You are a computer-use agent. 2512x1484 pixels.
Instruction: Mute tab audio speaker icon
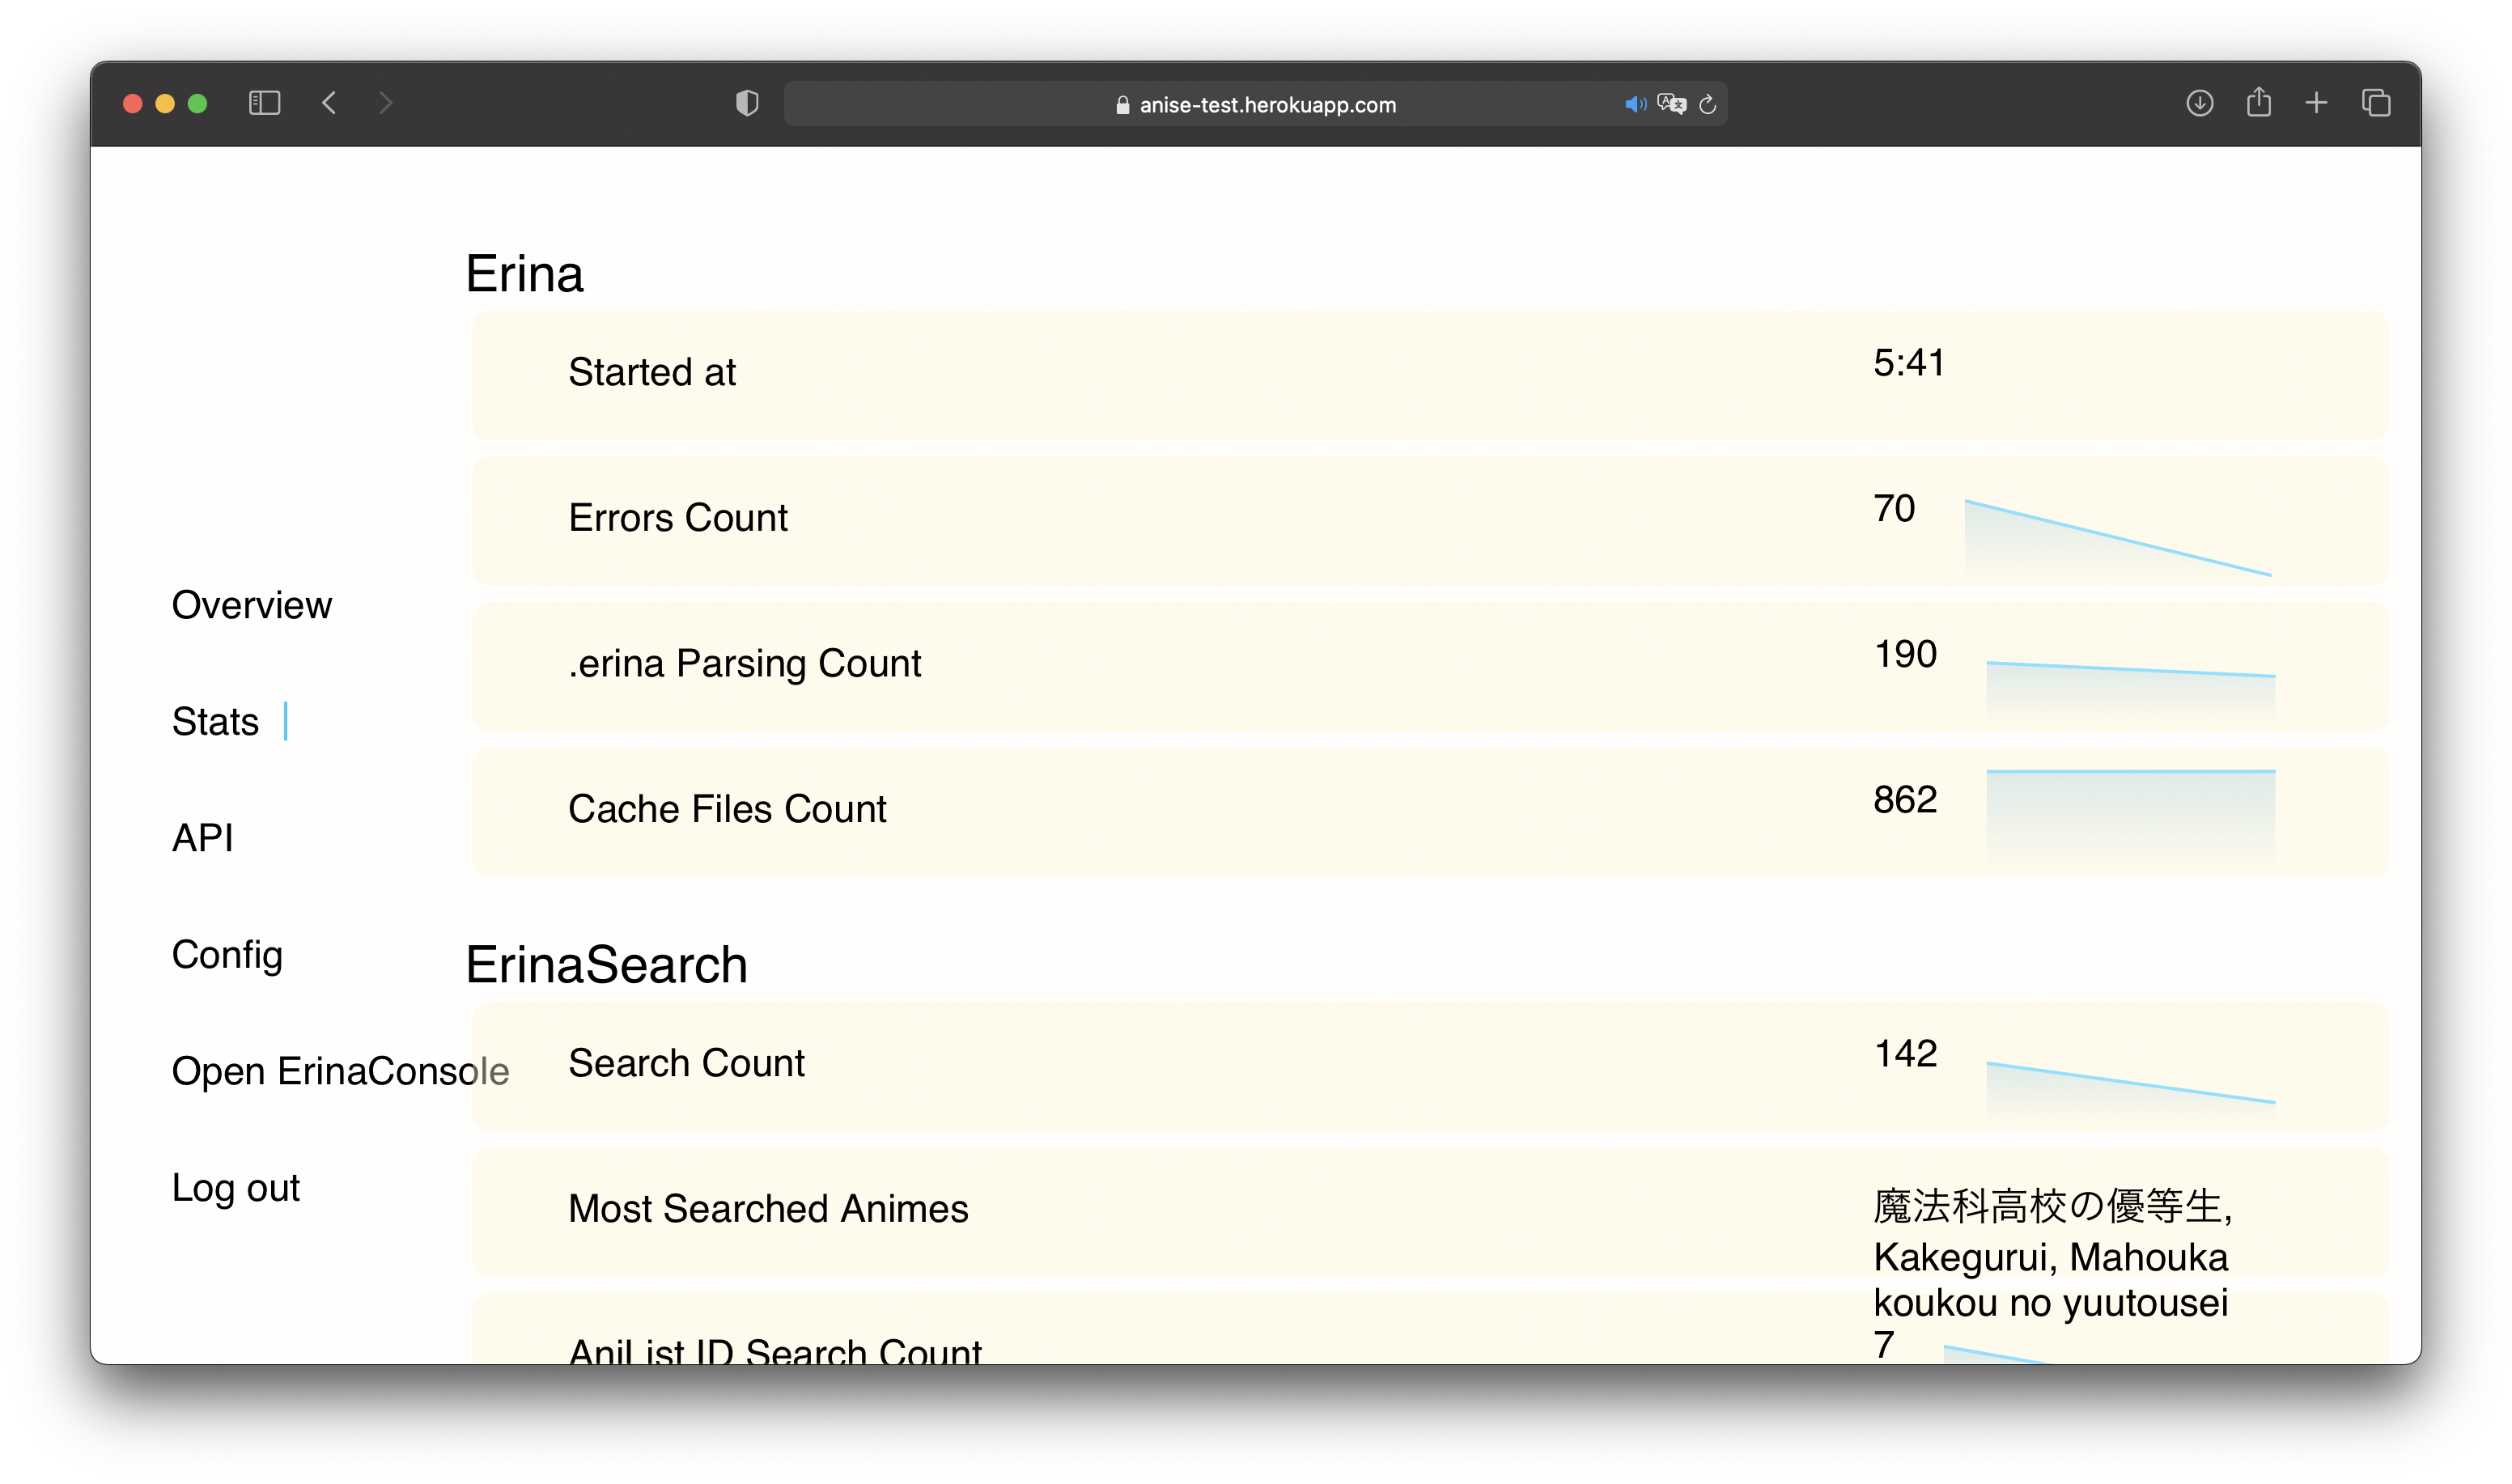(1635, 104)
